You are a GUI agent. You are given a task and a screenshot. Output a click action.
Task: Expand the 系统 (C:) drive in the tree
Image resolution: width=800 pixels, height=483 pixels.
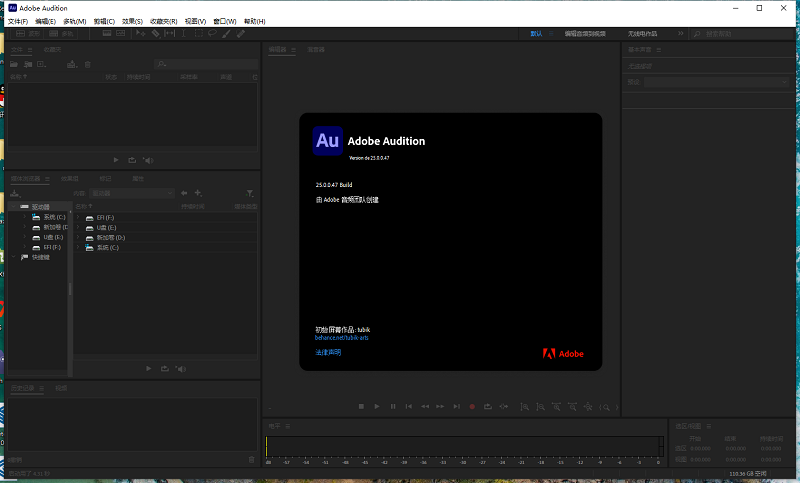tap(24, 217)
